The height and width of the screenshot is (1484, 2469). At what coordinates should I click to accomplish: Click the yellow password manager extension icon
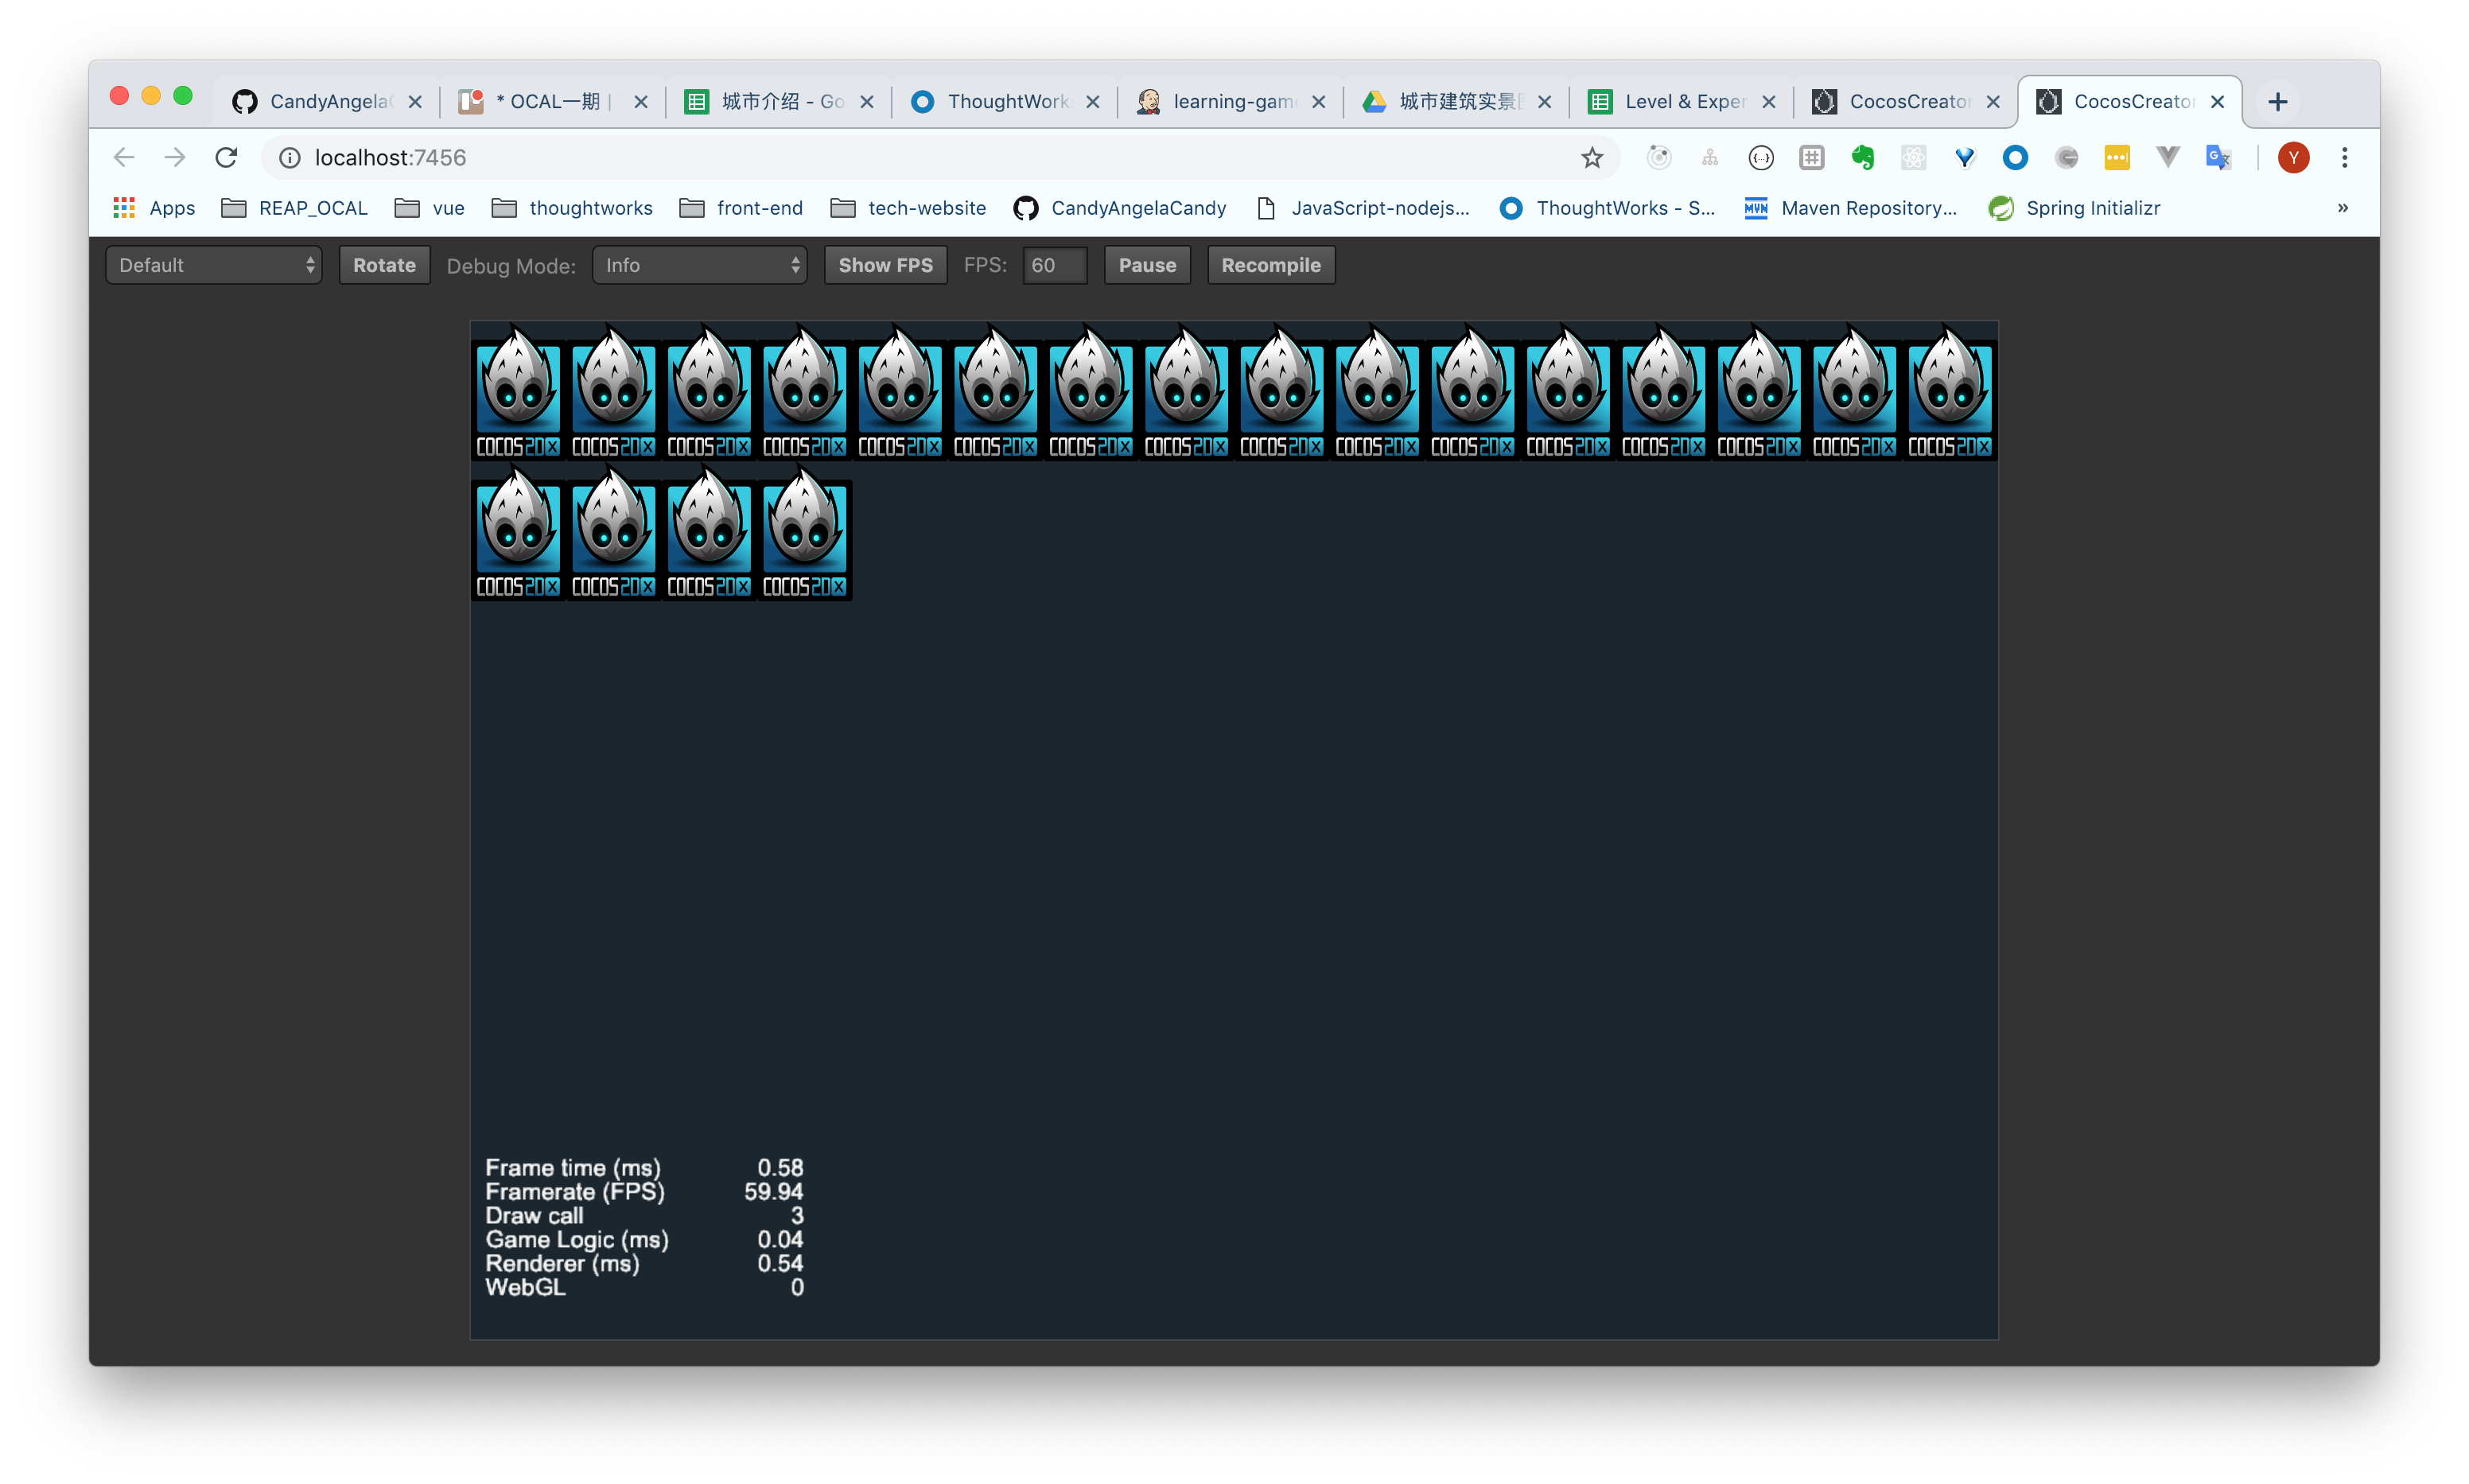(2116, 157)
